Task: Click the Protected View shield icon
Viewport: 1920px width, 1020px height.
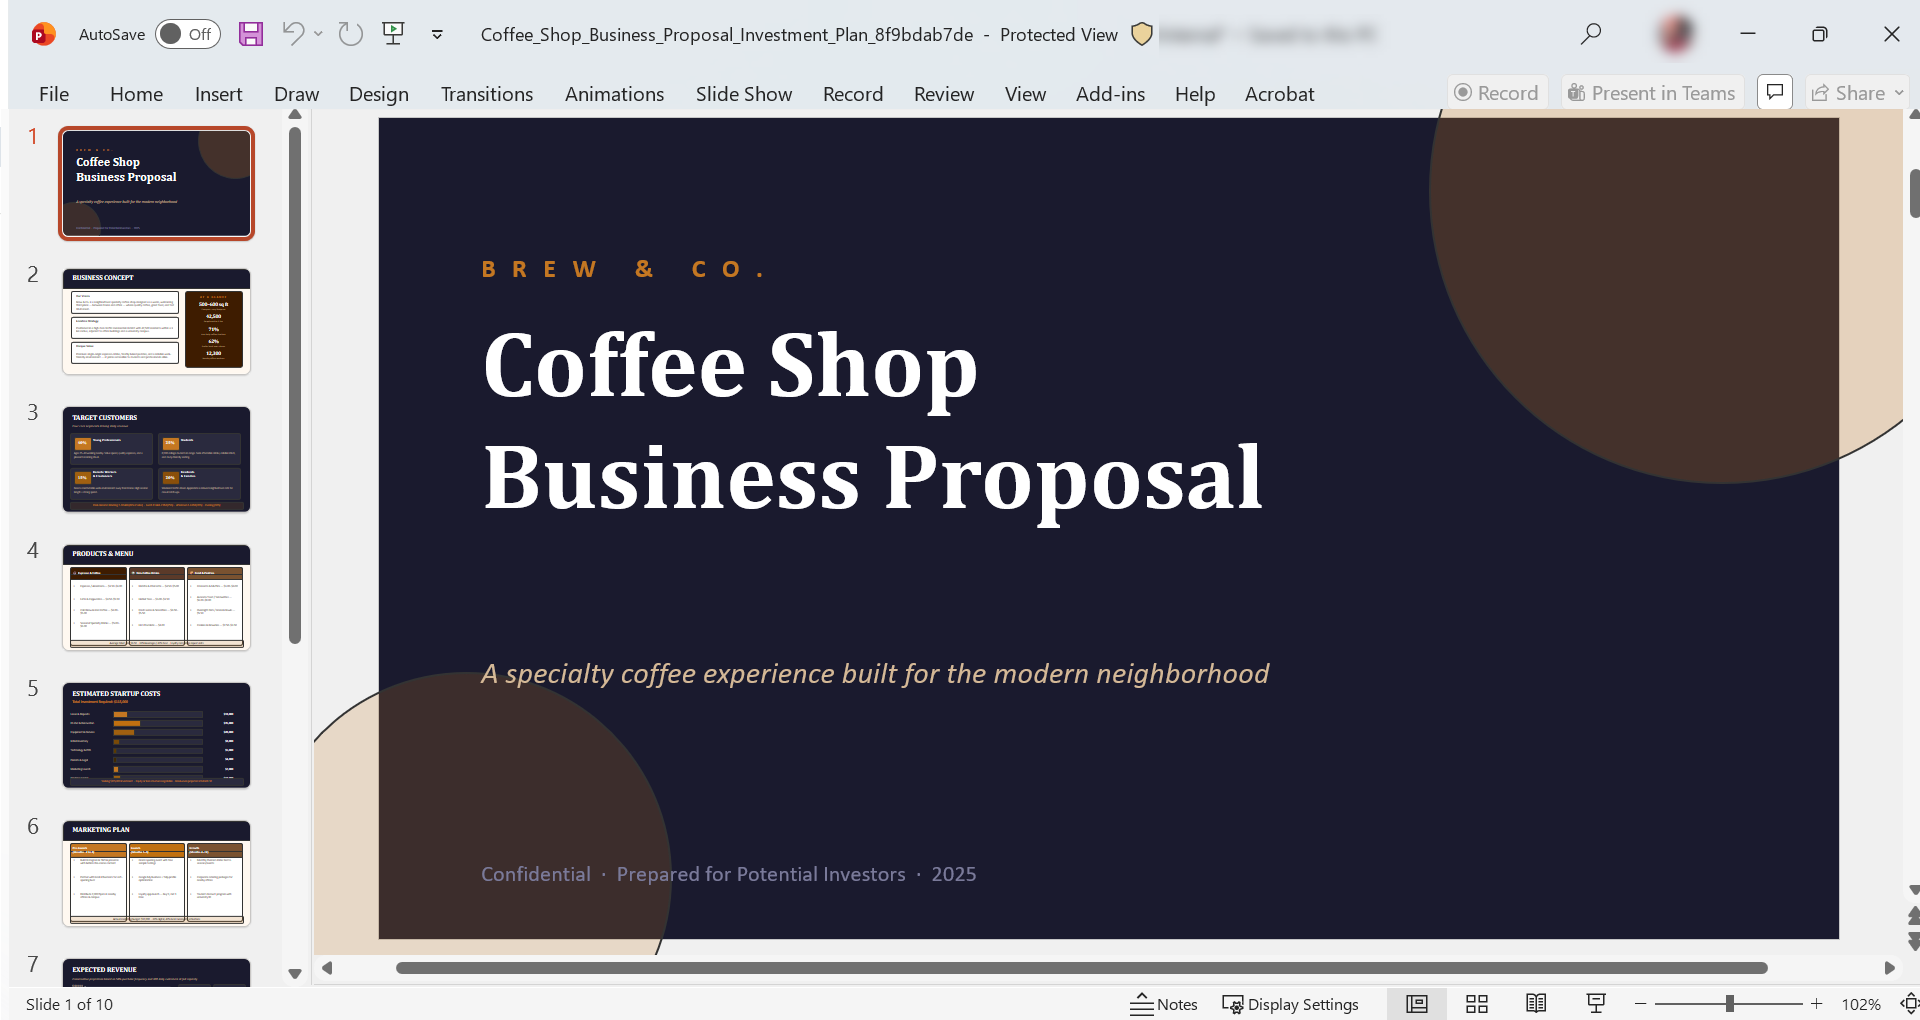Action: pos(1142,34)
